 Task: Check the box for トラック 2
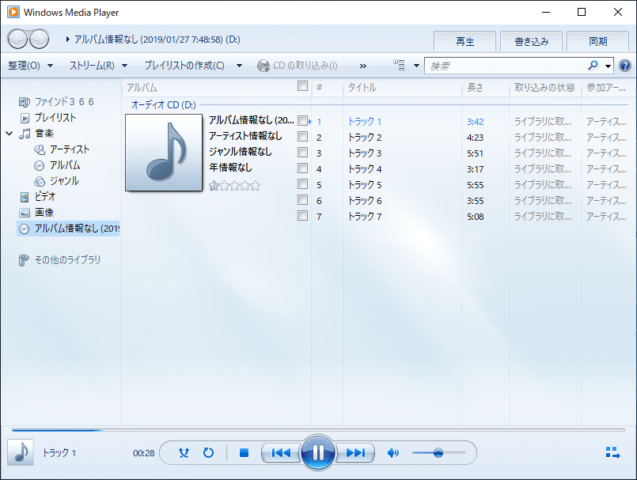302,136
